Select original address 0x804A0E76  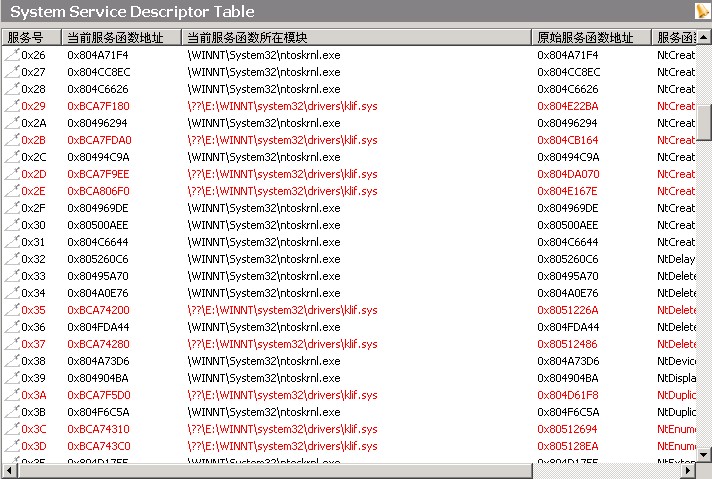568,293
